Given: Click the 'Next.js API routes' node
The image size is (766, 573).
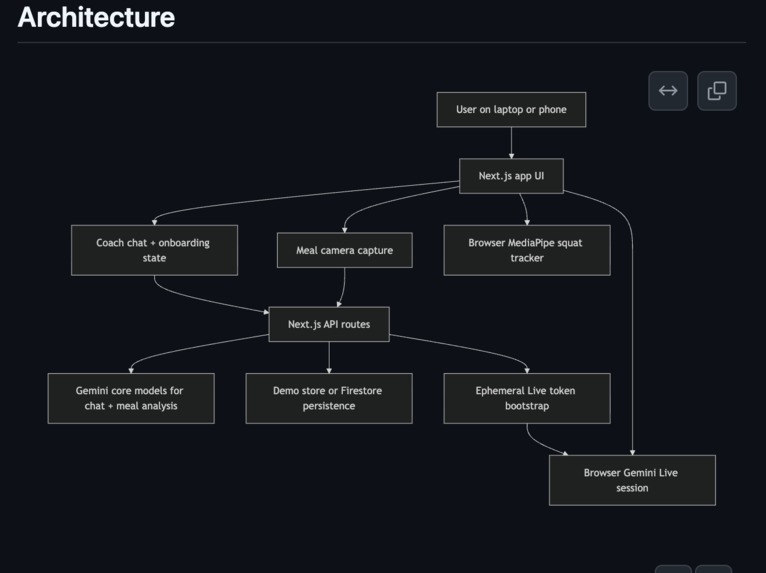Looking at the screenshot, I should click(329, 324).
